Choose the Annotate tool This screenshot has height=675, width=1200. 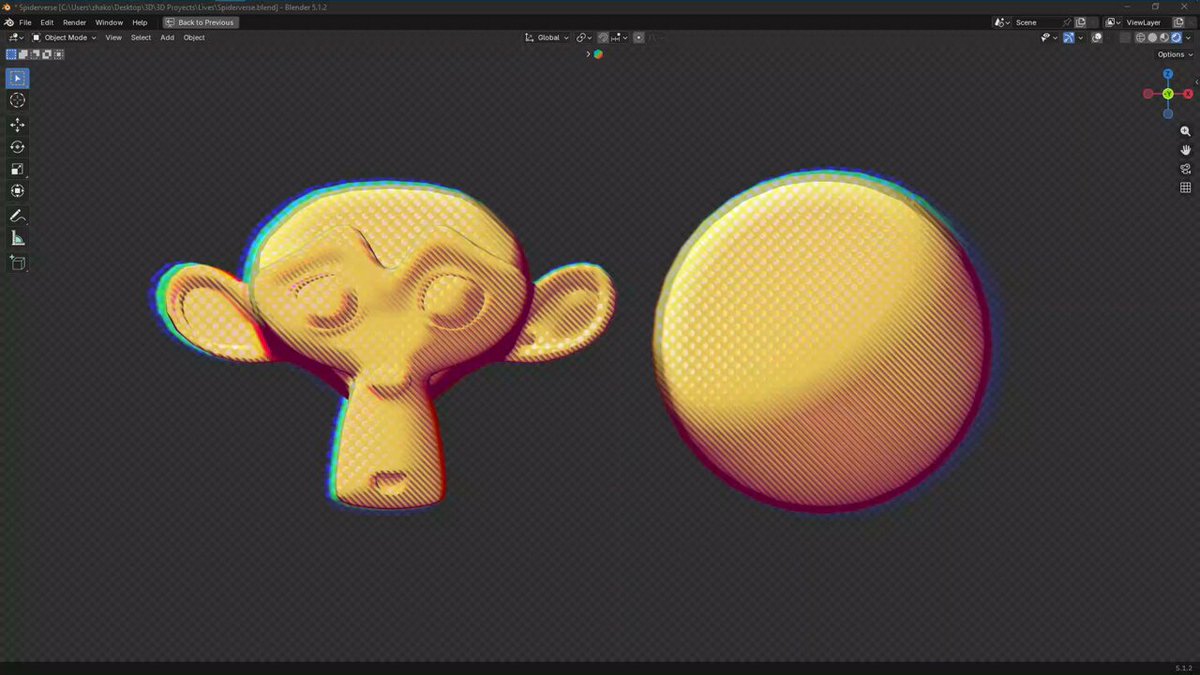[17, 216]
